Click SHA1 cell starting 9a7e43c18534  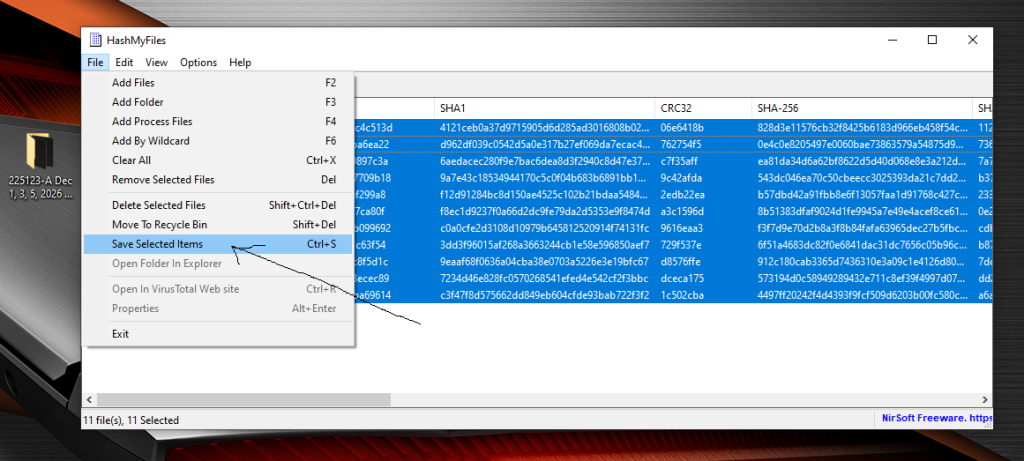545,178
